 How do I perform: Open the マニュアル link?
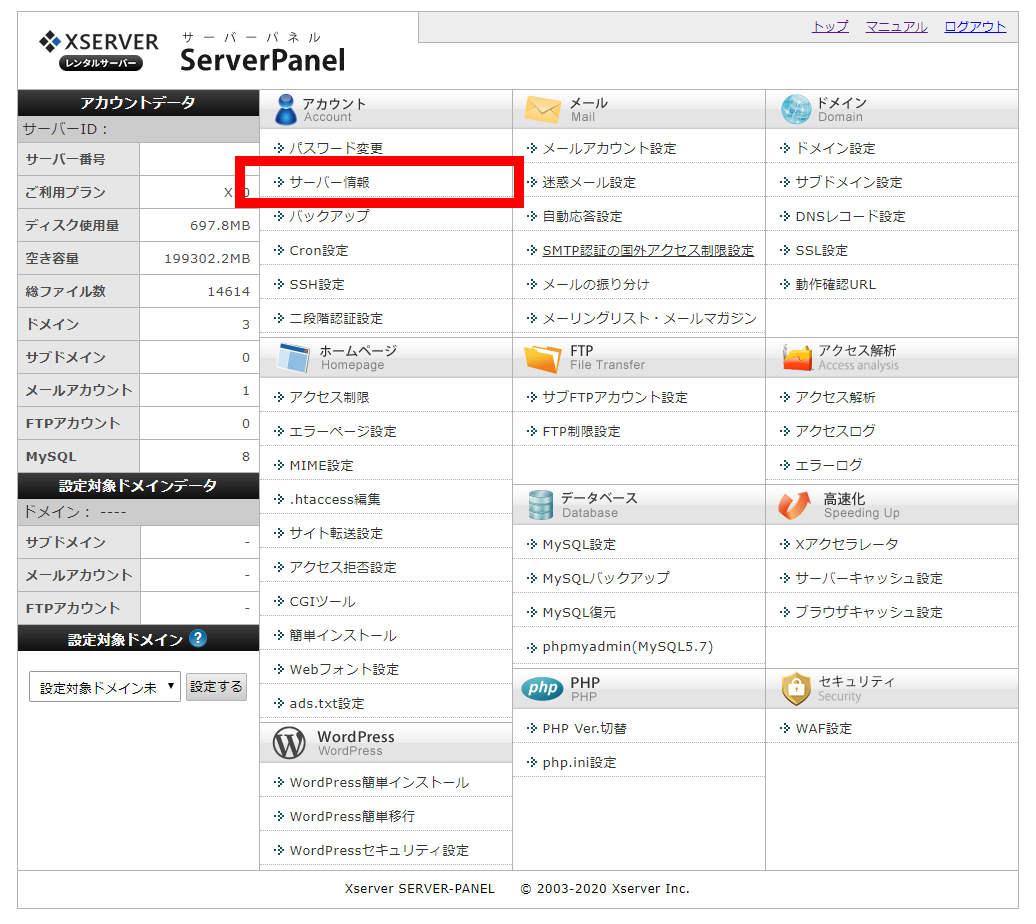[x=896, y=26]
